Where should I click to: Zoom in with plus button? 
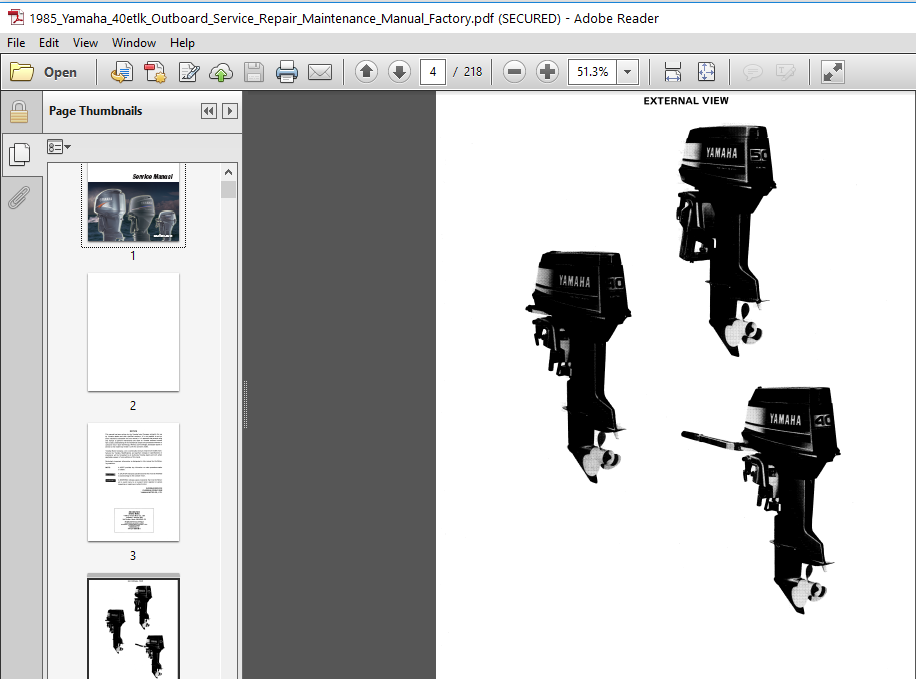pyautogui.click(x=547, y=72)
